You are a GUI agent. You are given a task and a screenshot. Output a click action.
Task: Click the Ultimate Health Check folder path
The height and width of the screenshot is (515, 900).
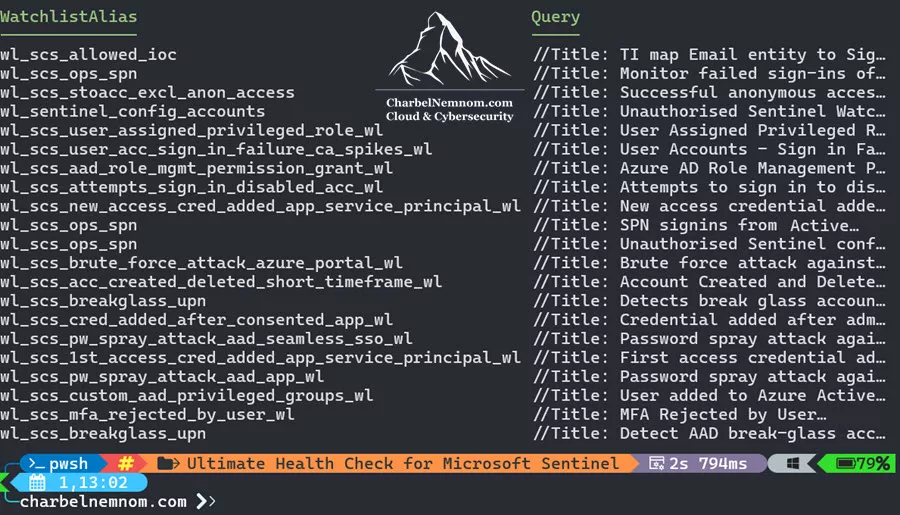pyautogui.click(x=402, y=463)
